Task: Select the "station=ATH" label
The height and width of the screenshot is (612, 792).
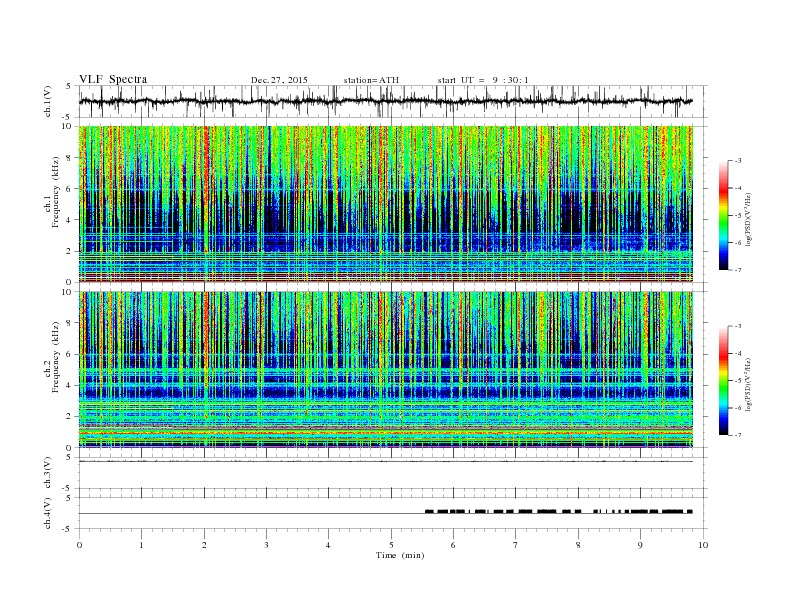Action: click(371, 80)
